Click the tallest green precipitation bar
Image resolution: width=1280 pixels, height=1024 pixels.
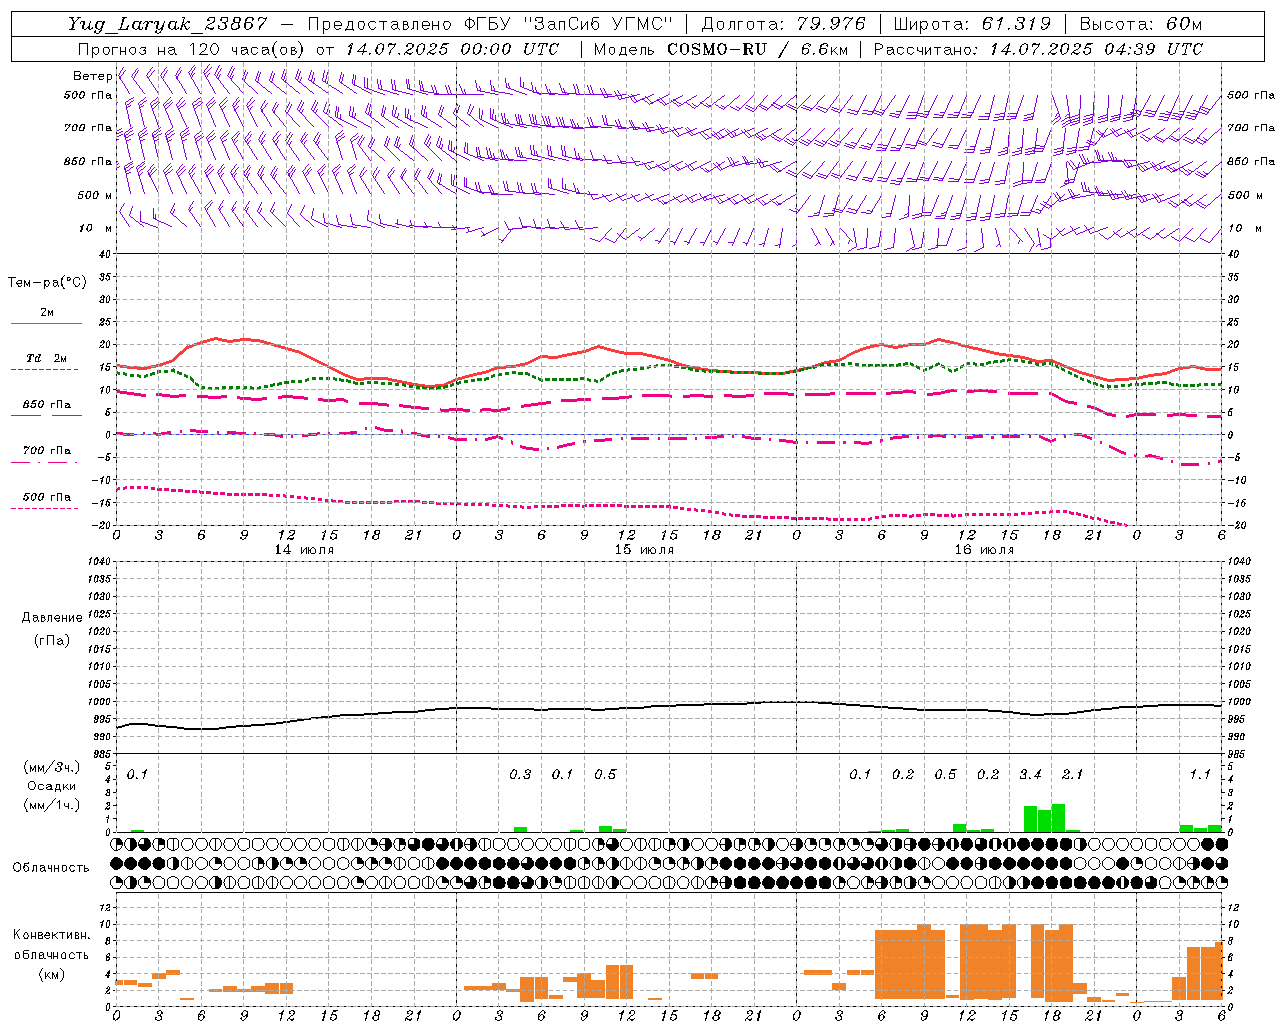click(x=1058, y=818)
